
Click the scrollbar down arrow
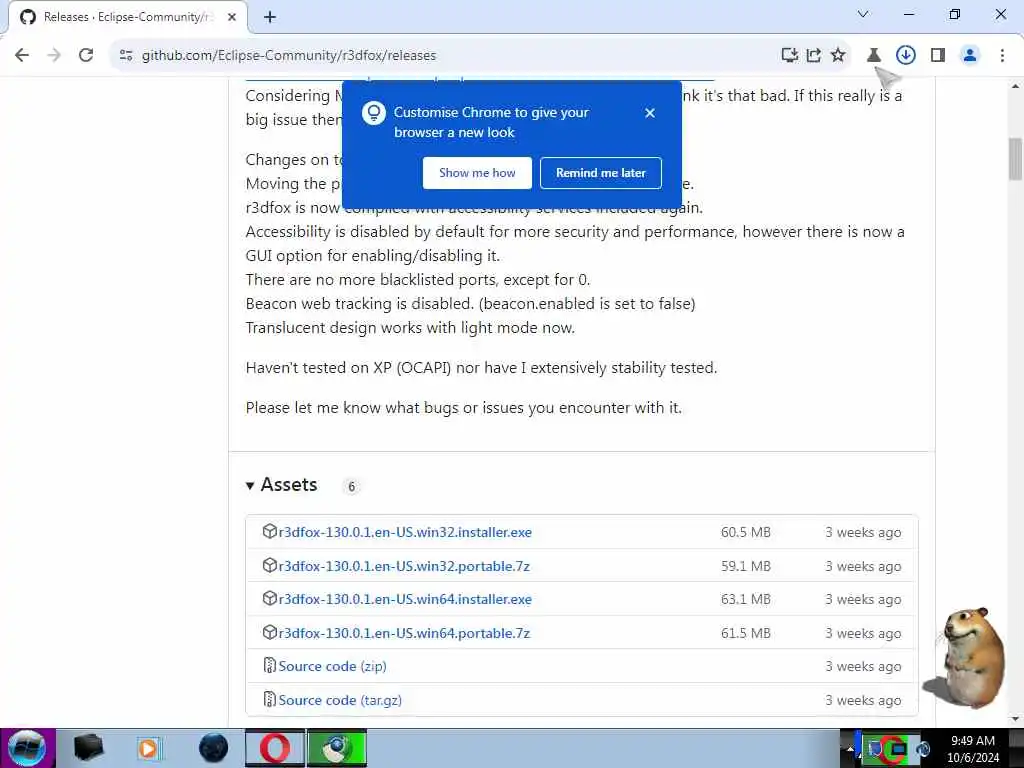pos(1015,720)
